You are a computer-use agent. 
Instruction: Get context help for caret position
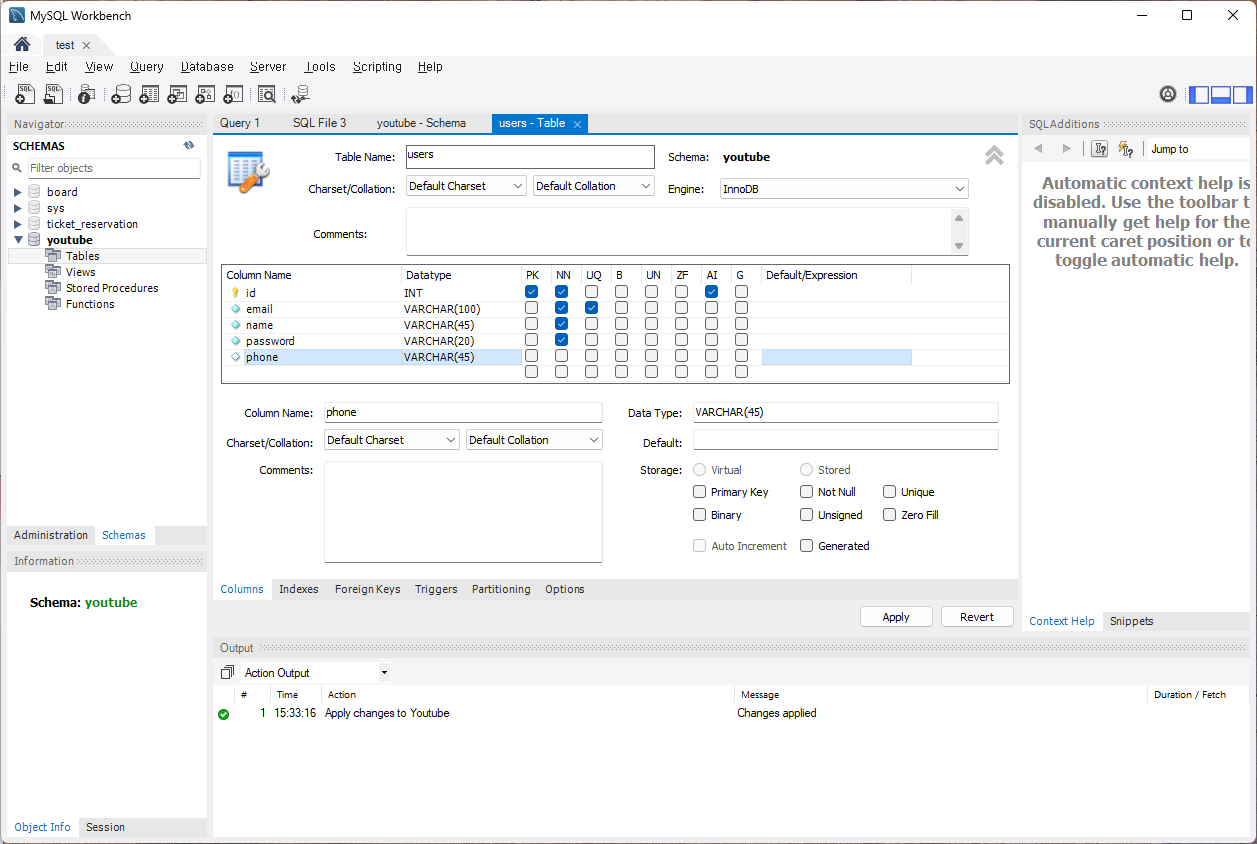point(1100,149)
